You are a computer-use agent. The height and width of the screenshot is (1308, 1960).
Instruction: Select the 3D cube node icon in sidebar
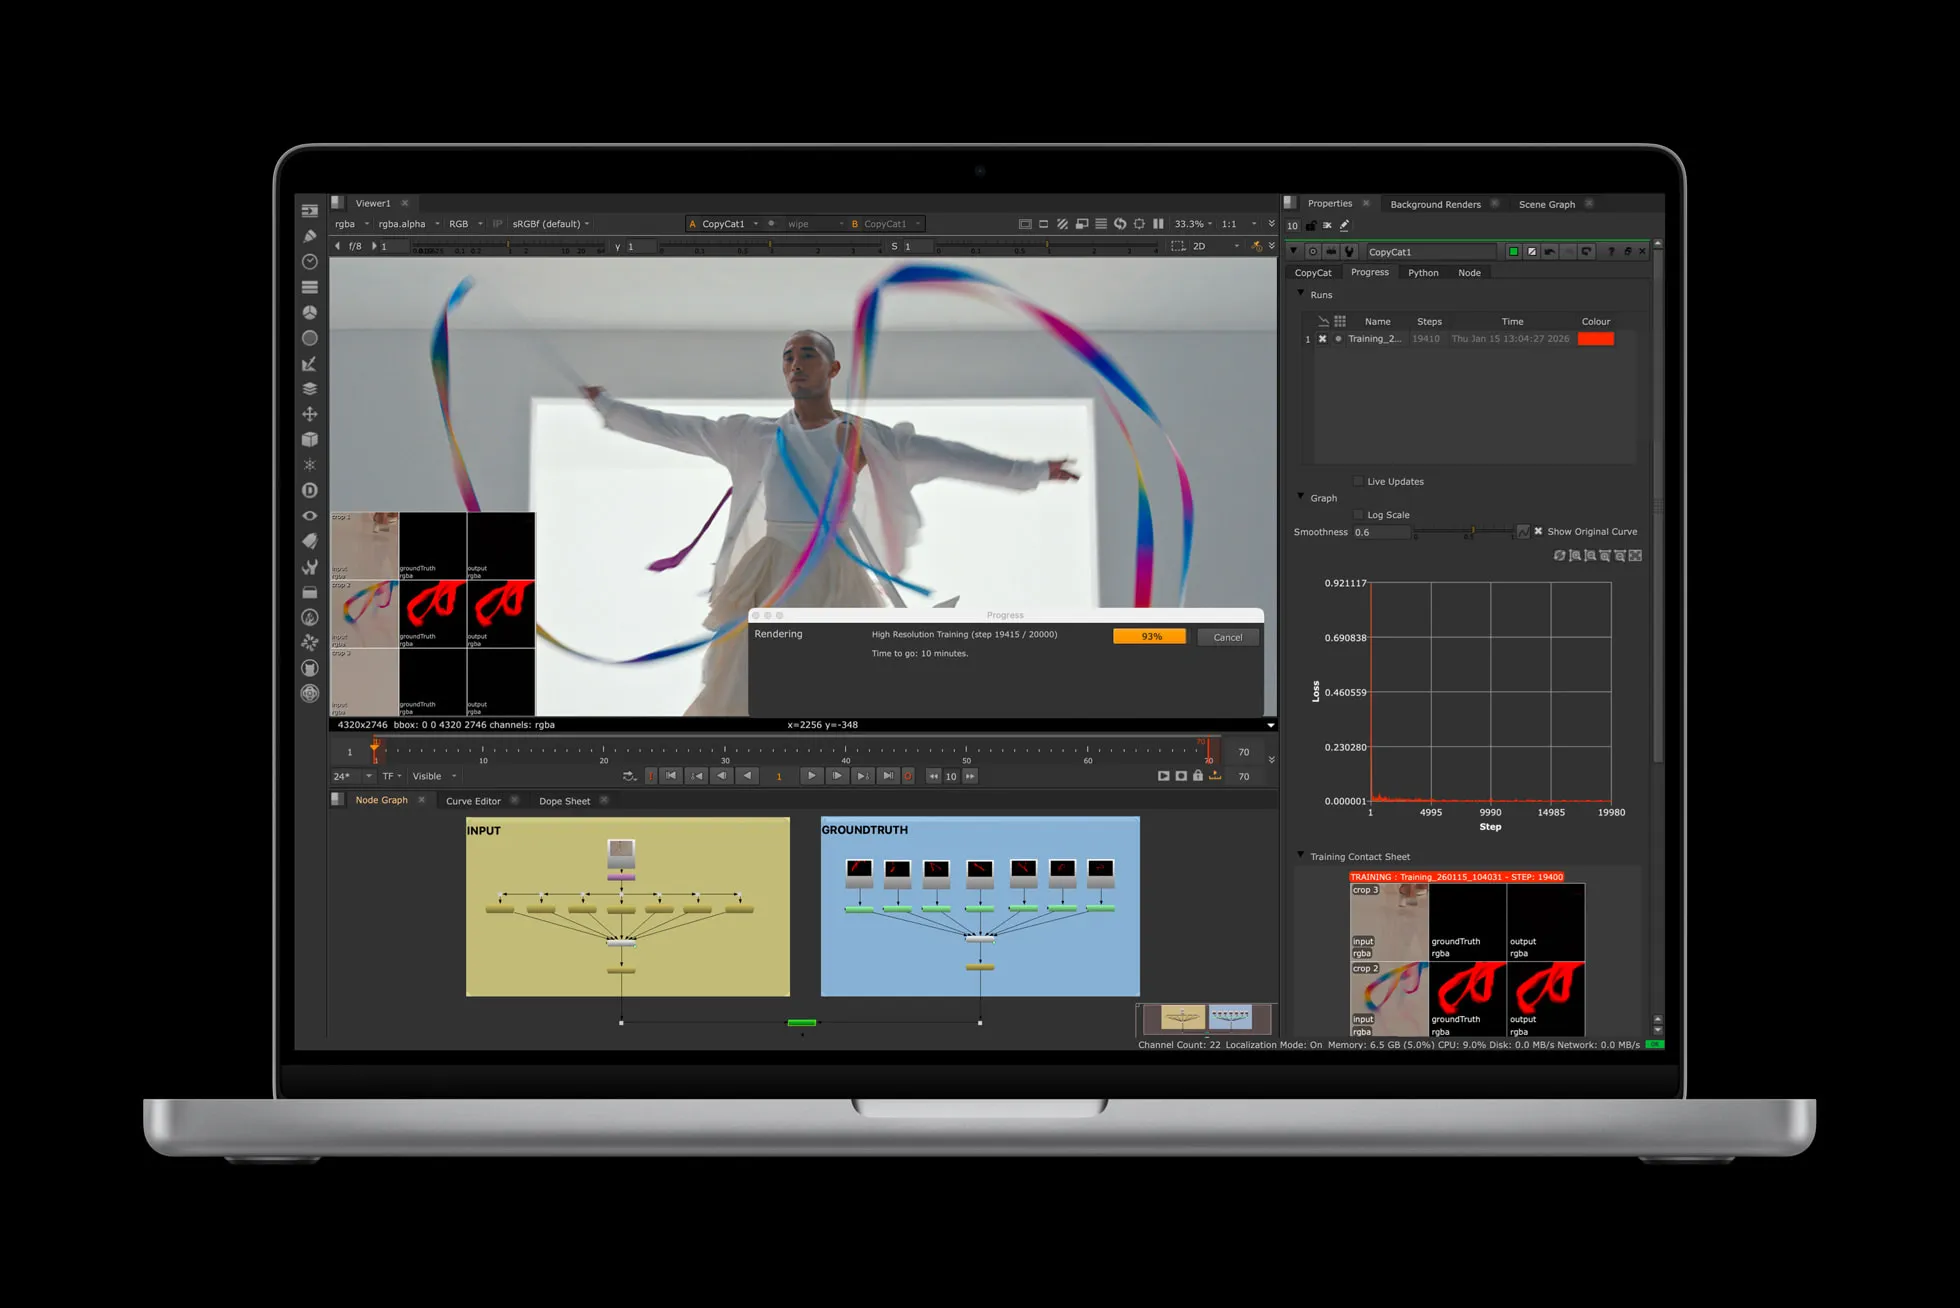(x=310, y=440)
